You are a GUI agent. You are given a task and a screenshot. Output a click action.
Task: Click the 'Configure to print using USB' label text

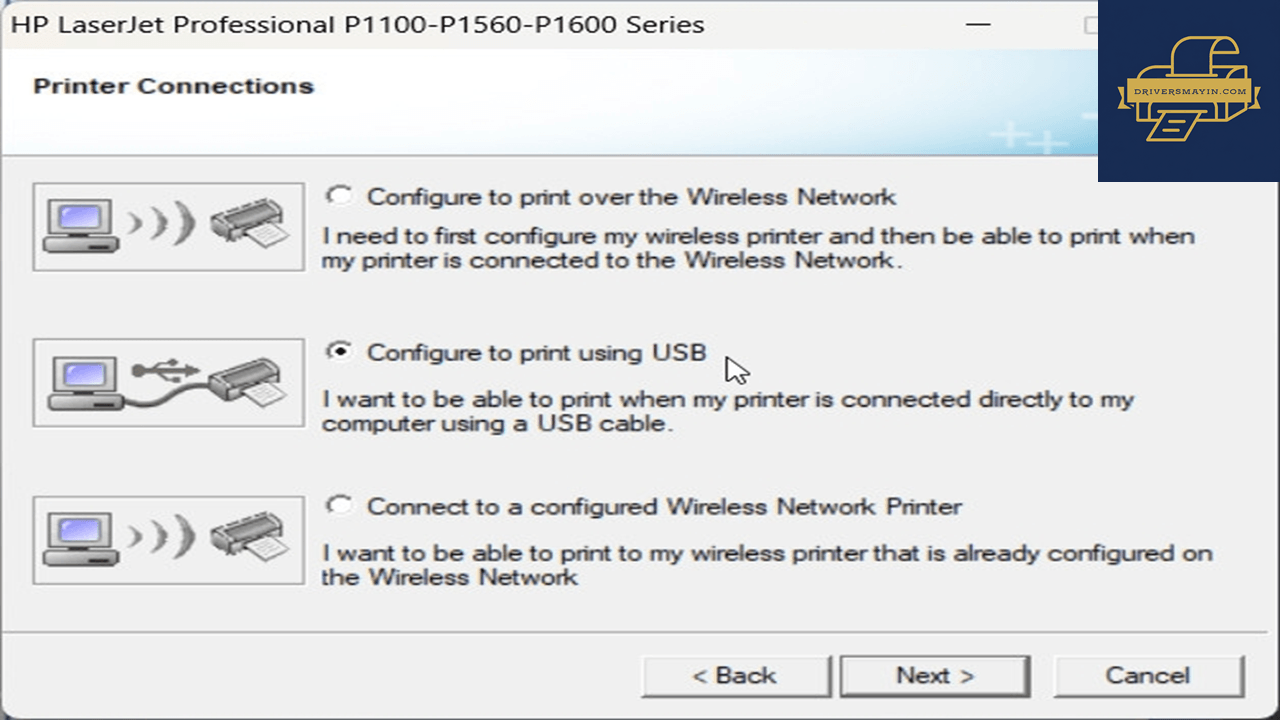click(x=536, y=352)
